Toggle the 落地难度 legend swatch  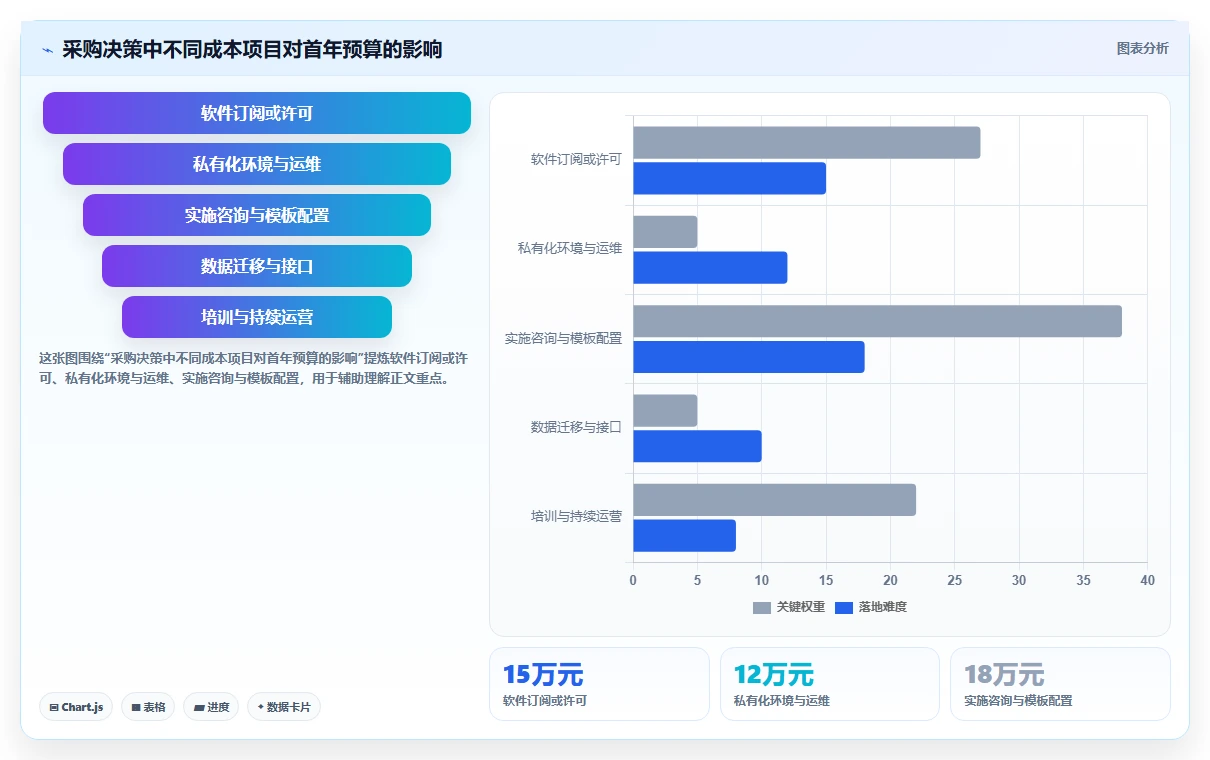click(844, 607)
